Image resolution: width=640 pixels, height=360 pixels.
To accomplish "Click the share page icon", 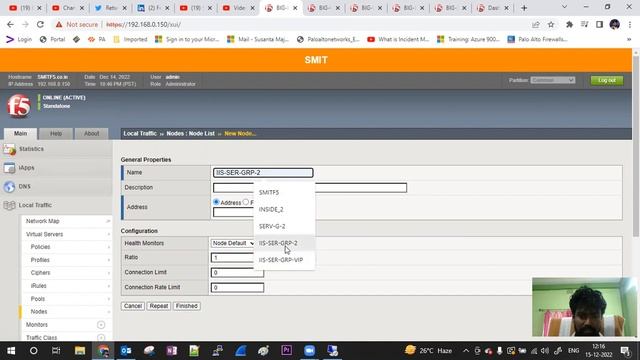I will coord(536,24).
